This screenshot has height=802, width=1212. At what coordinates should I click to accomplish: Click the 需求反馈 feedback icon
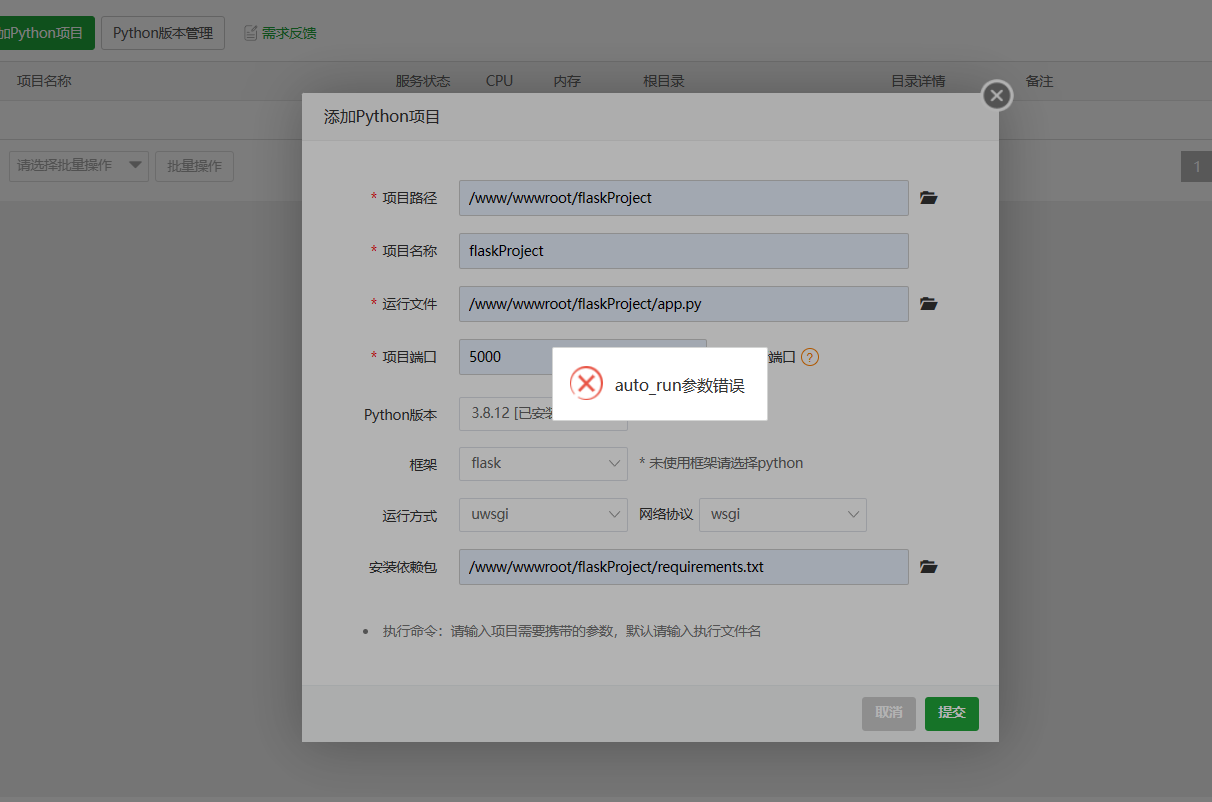pyautogui.click(x=250, y=33)
